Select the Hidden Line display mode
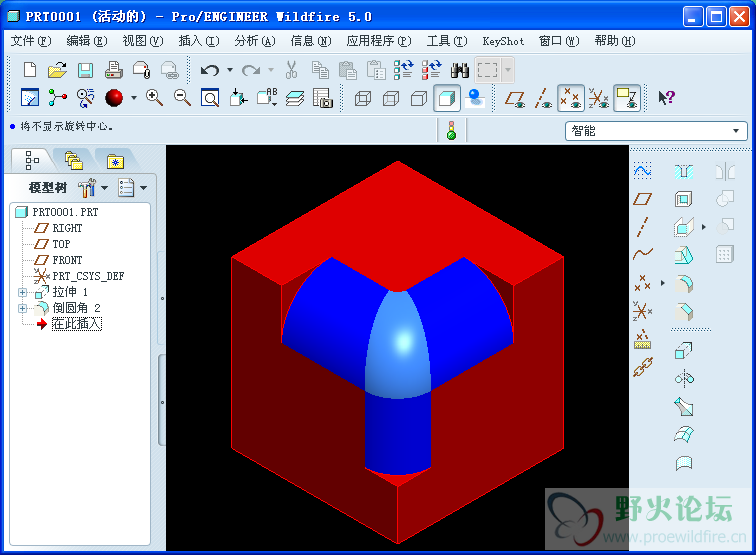The image size is (756, 555). (x=391, y=98)
